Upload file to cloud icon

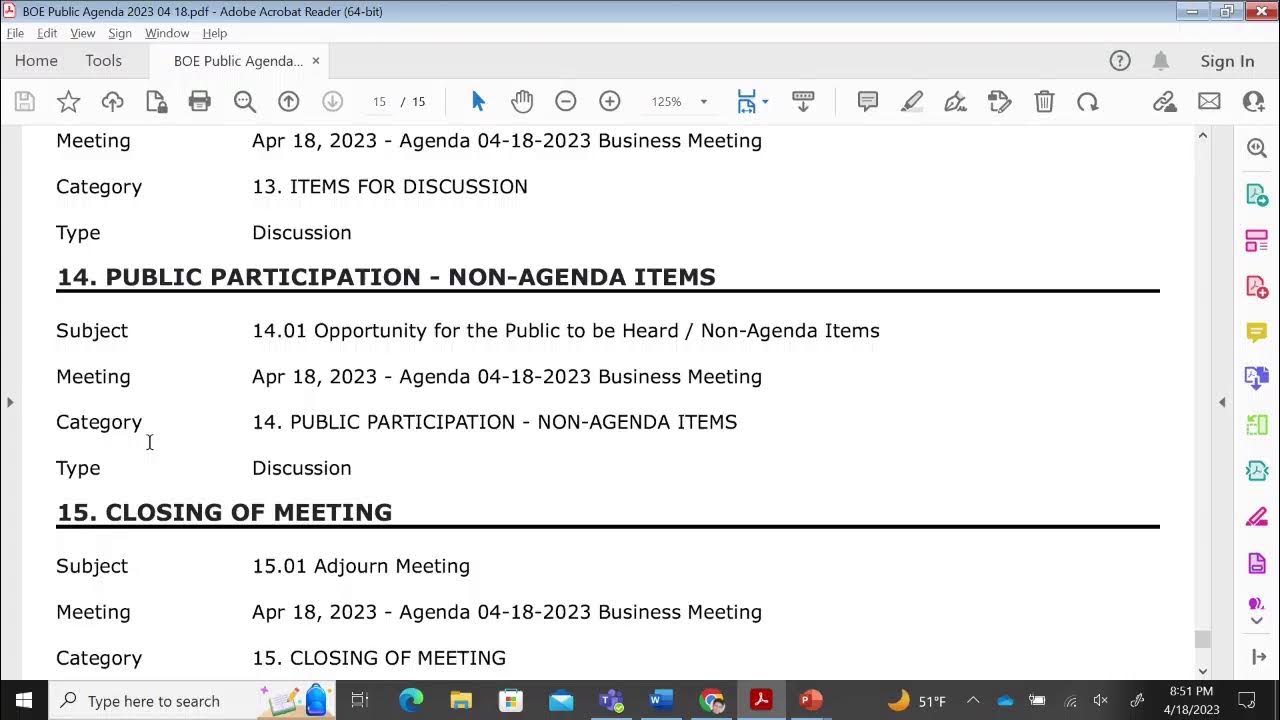(x=112, y=101)
